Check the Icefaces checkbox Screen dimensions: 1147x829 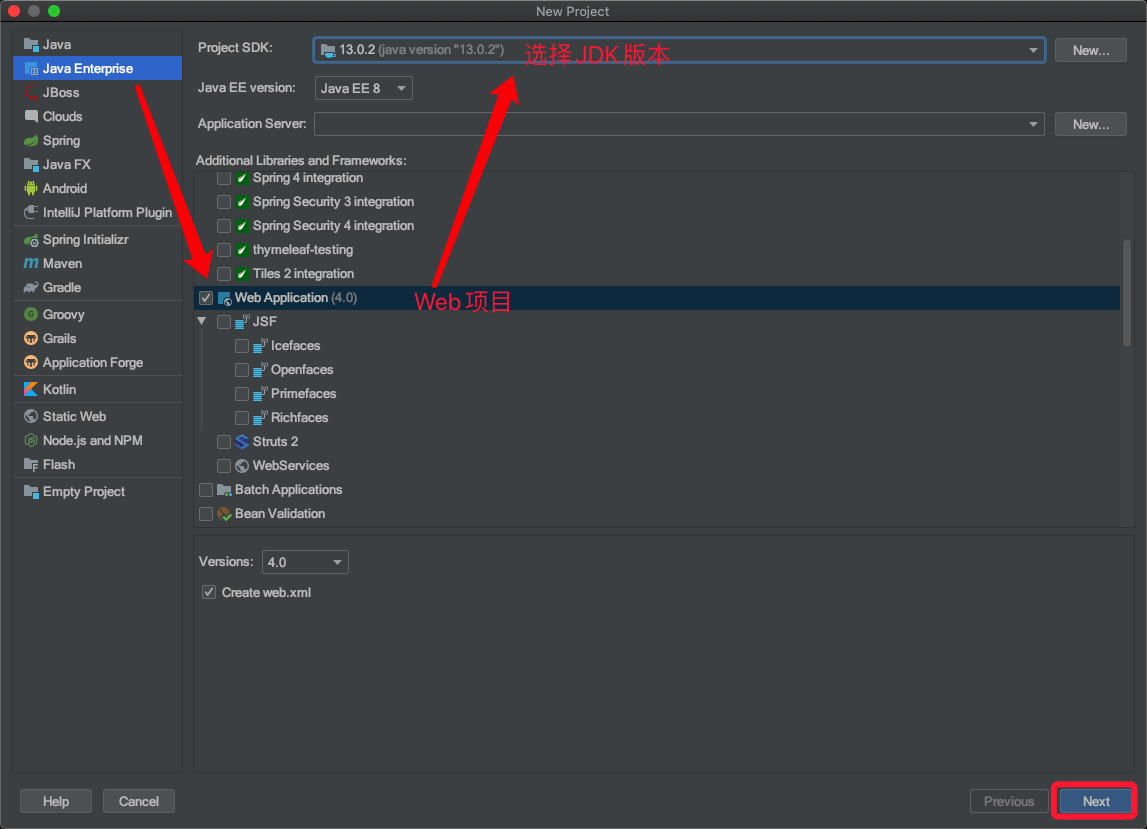(242, 346)
